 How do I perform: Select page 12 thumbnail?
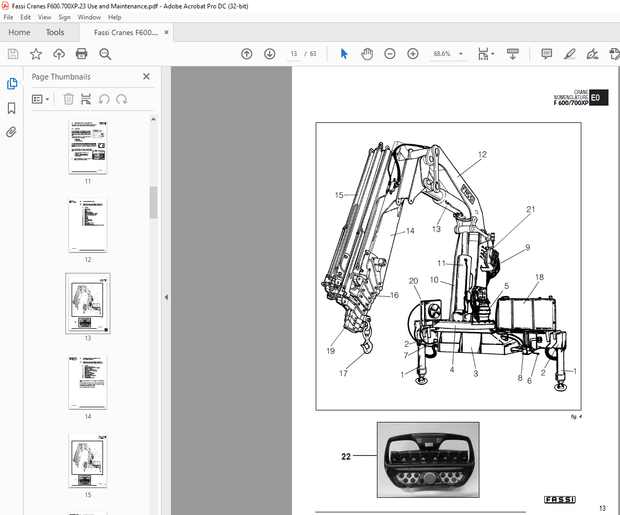click(88, 225)
